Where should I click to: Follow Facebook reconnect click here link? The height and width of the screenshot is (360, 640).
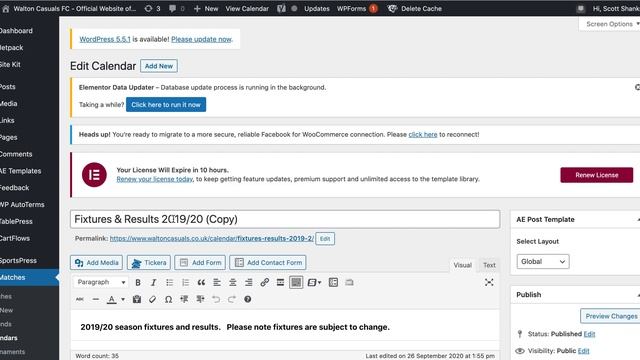pyautogui.click(x=422, y=134)
